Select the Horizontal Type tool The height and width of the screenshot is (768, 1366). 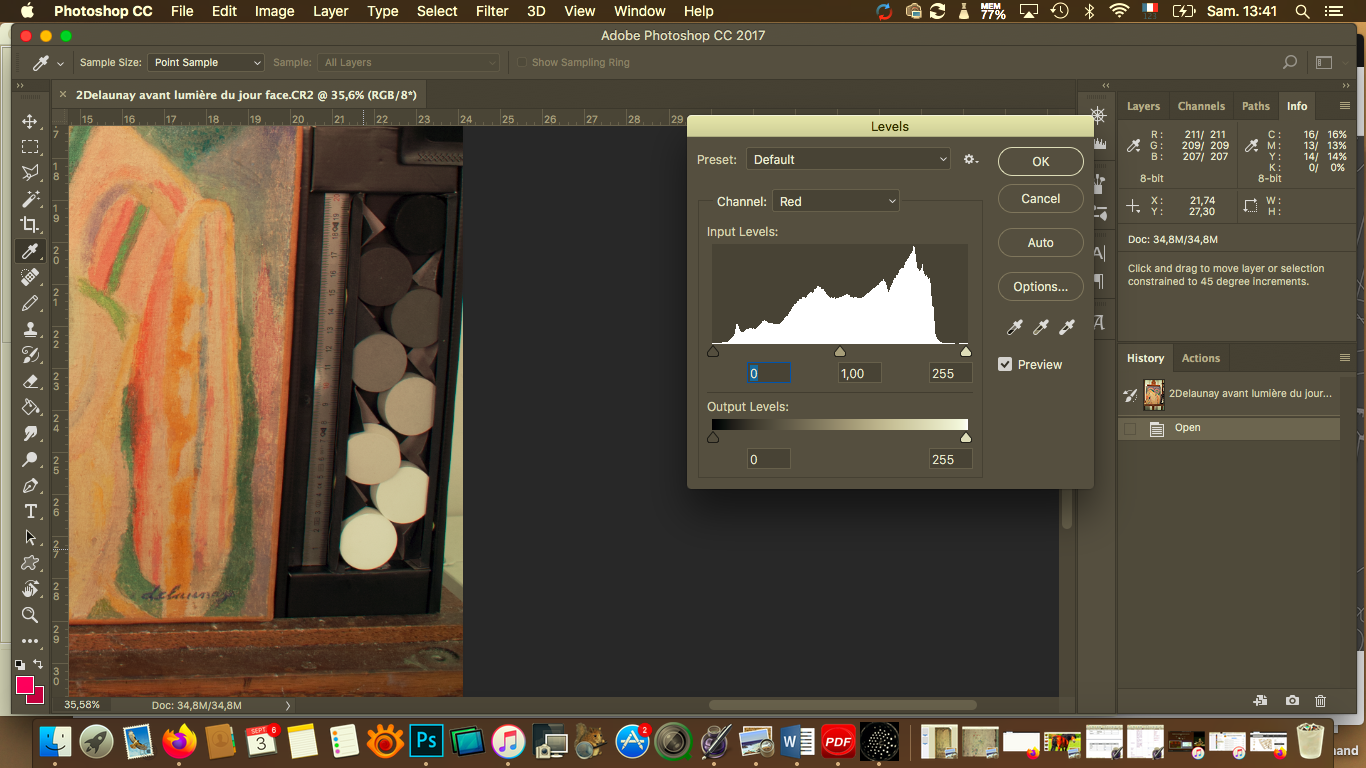point(30,511)
